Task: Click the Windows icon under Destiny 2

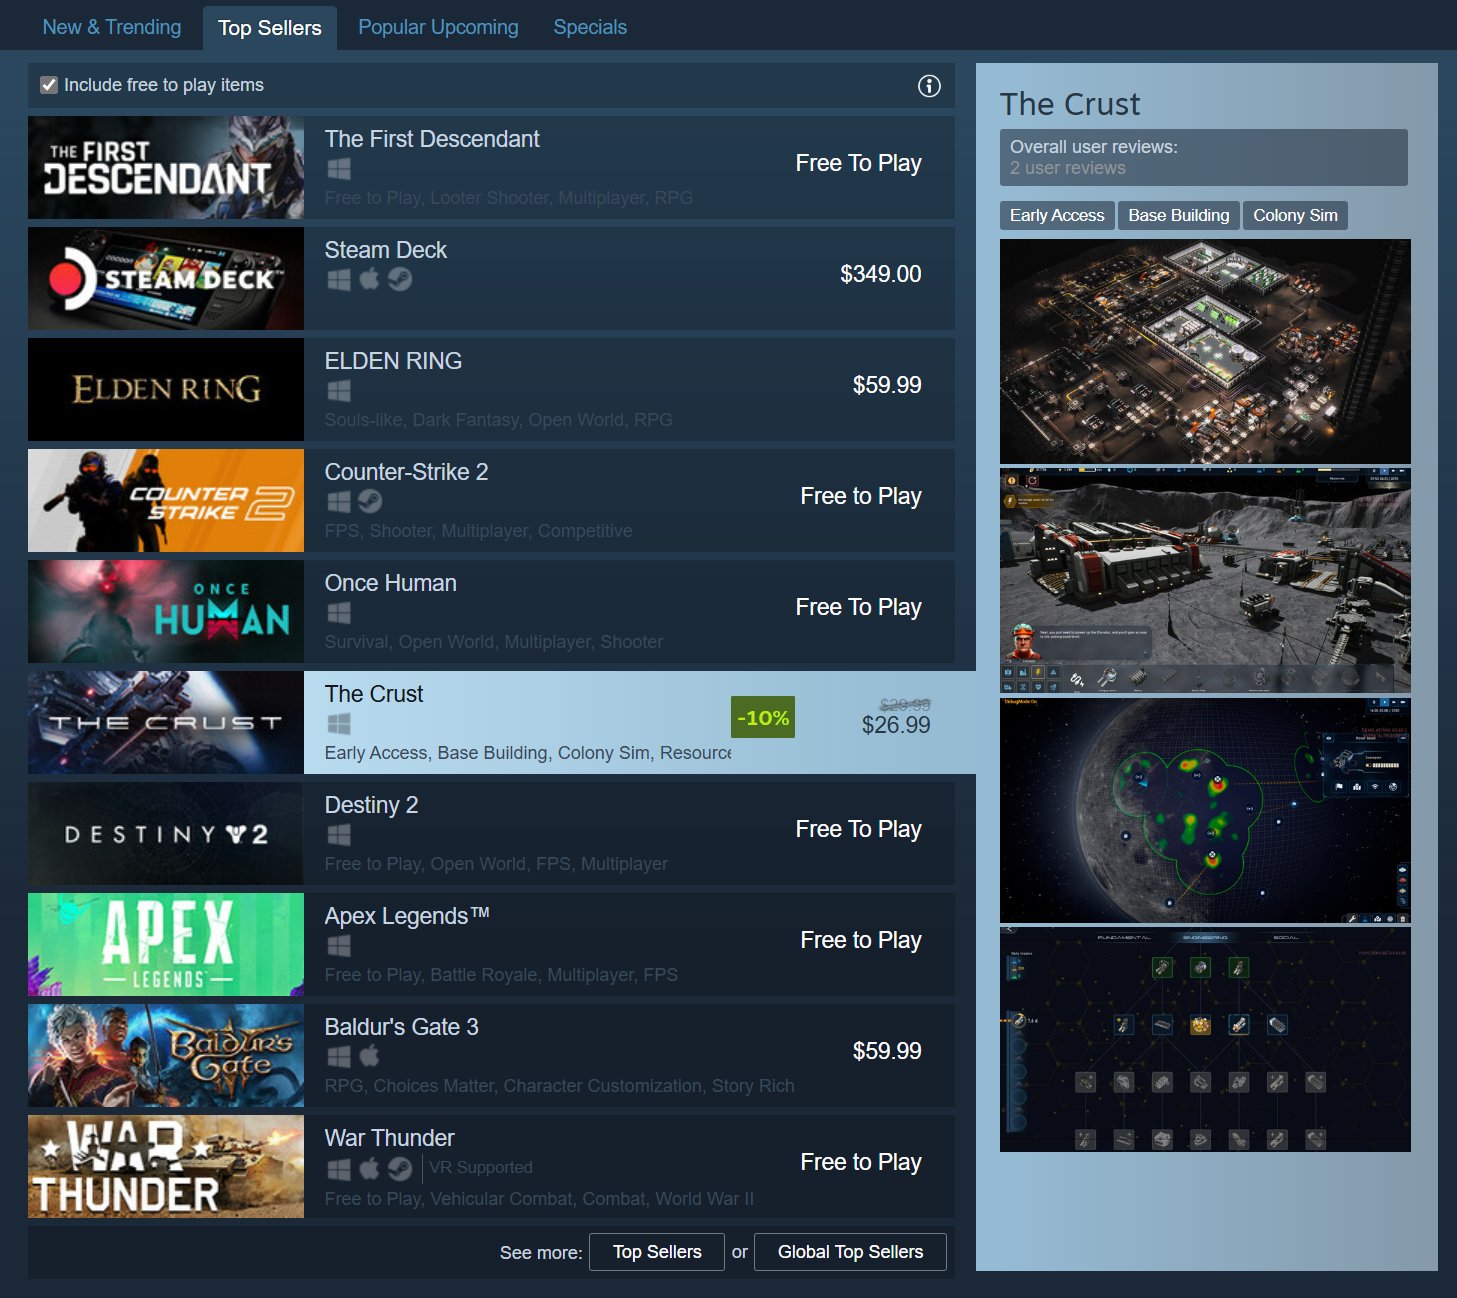Action: tap(339, 834)
